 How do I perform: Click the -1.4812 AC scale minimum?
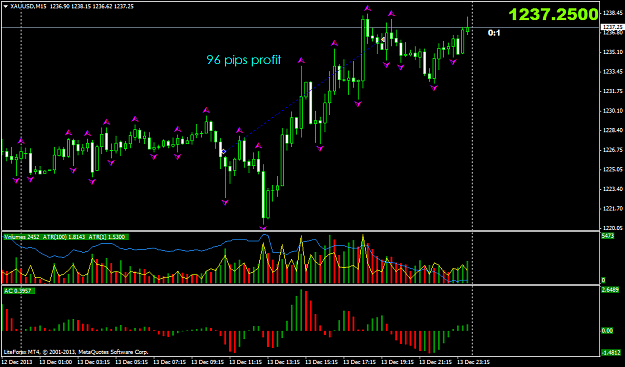(x=611, y=353)
